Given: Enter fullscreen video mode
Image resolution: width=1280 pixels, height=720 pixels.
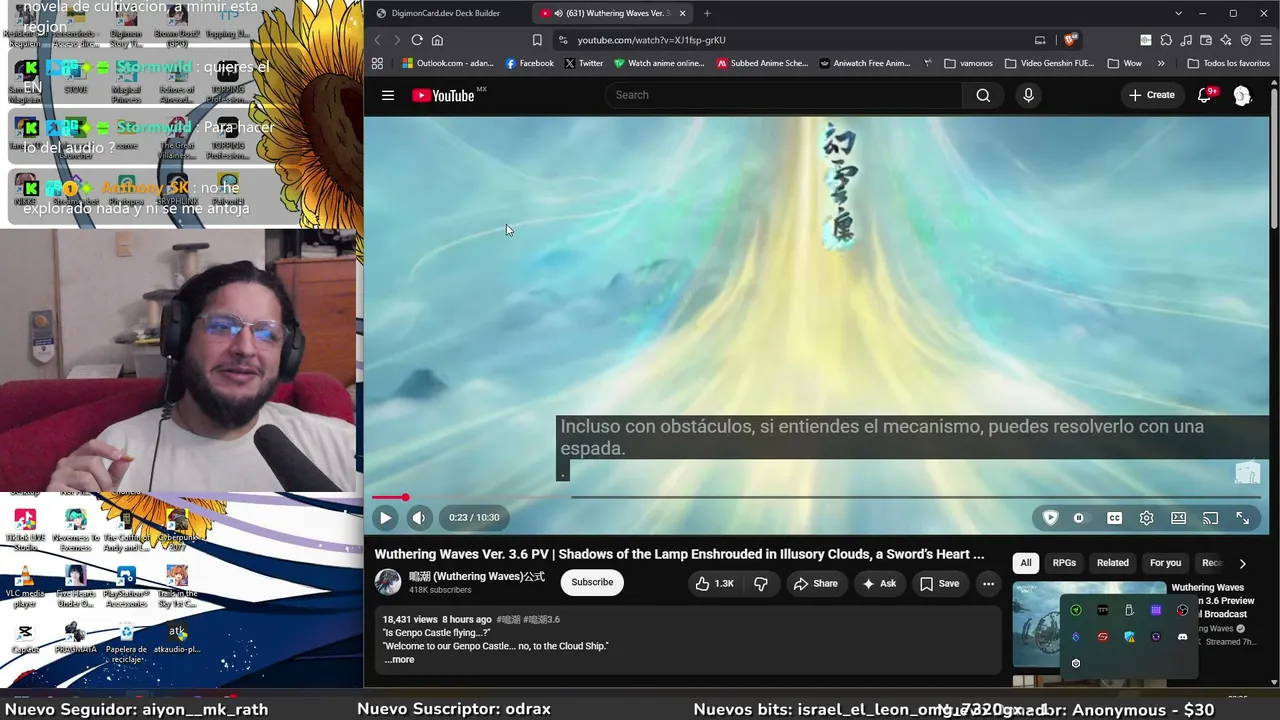Looking at the screenshot, I should [1242, 518].
